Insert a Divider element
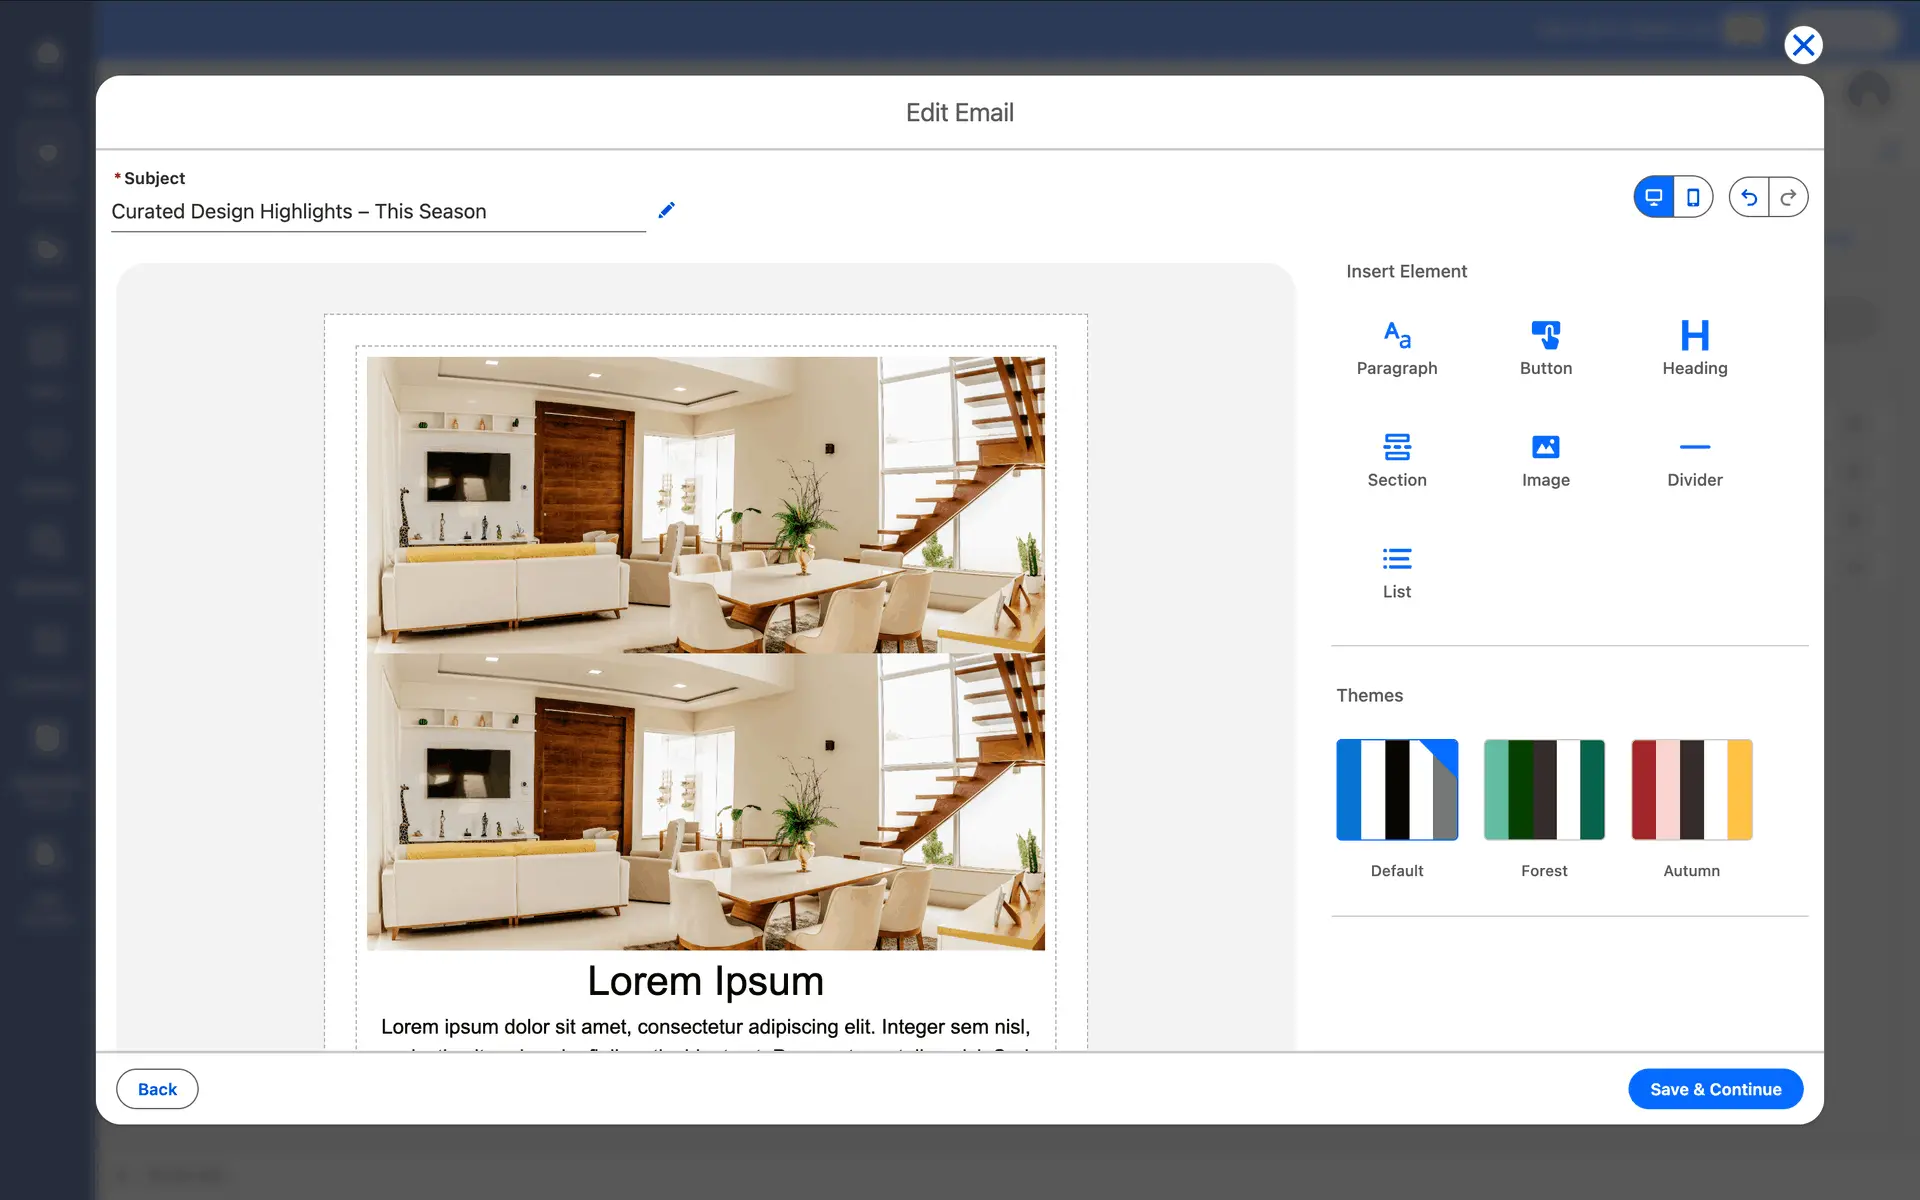 pos(1694,459)
